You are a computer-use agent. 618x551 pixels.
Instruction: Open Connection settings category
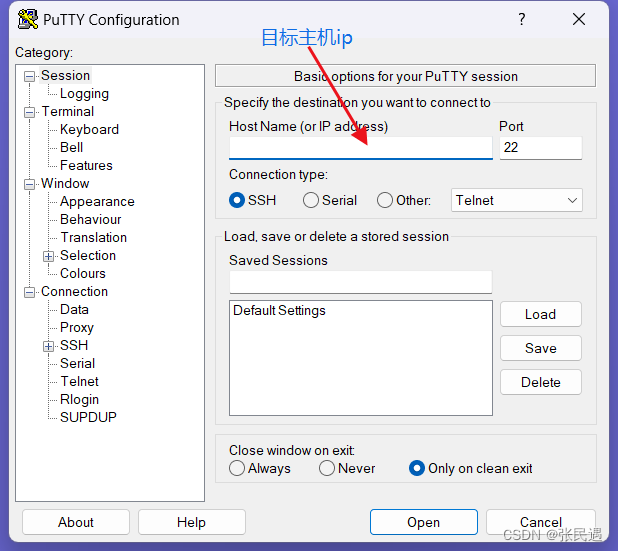74,291
